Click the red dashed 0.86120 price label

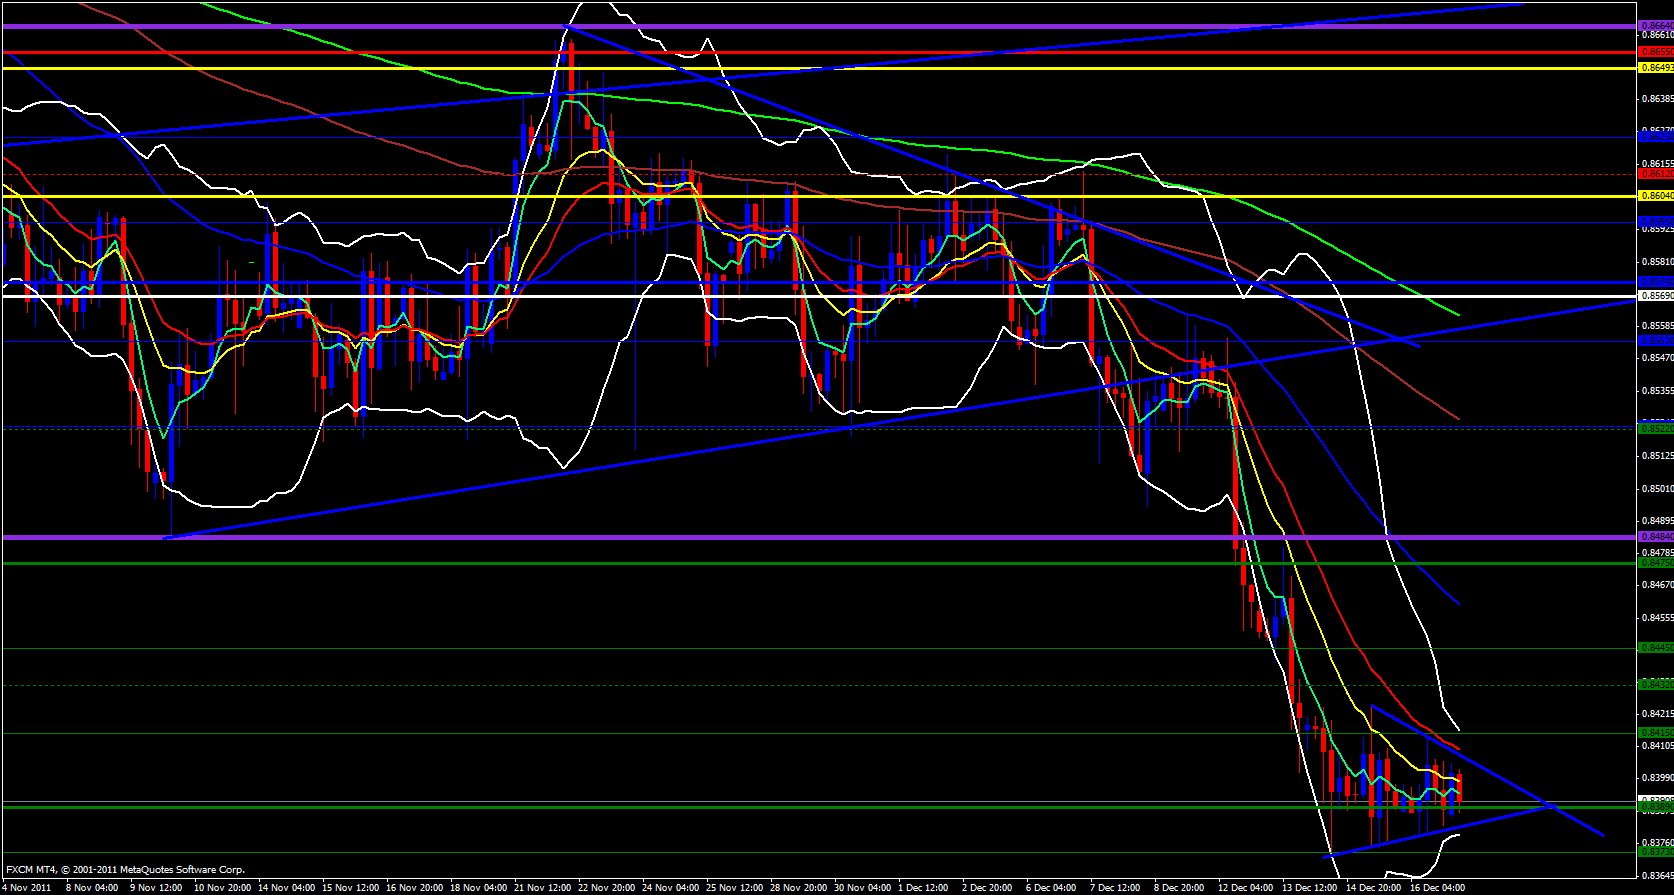pyautogui.click(x=1655, y=174)
